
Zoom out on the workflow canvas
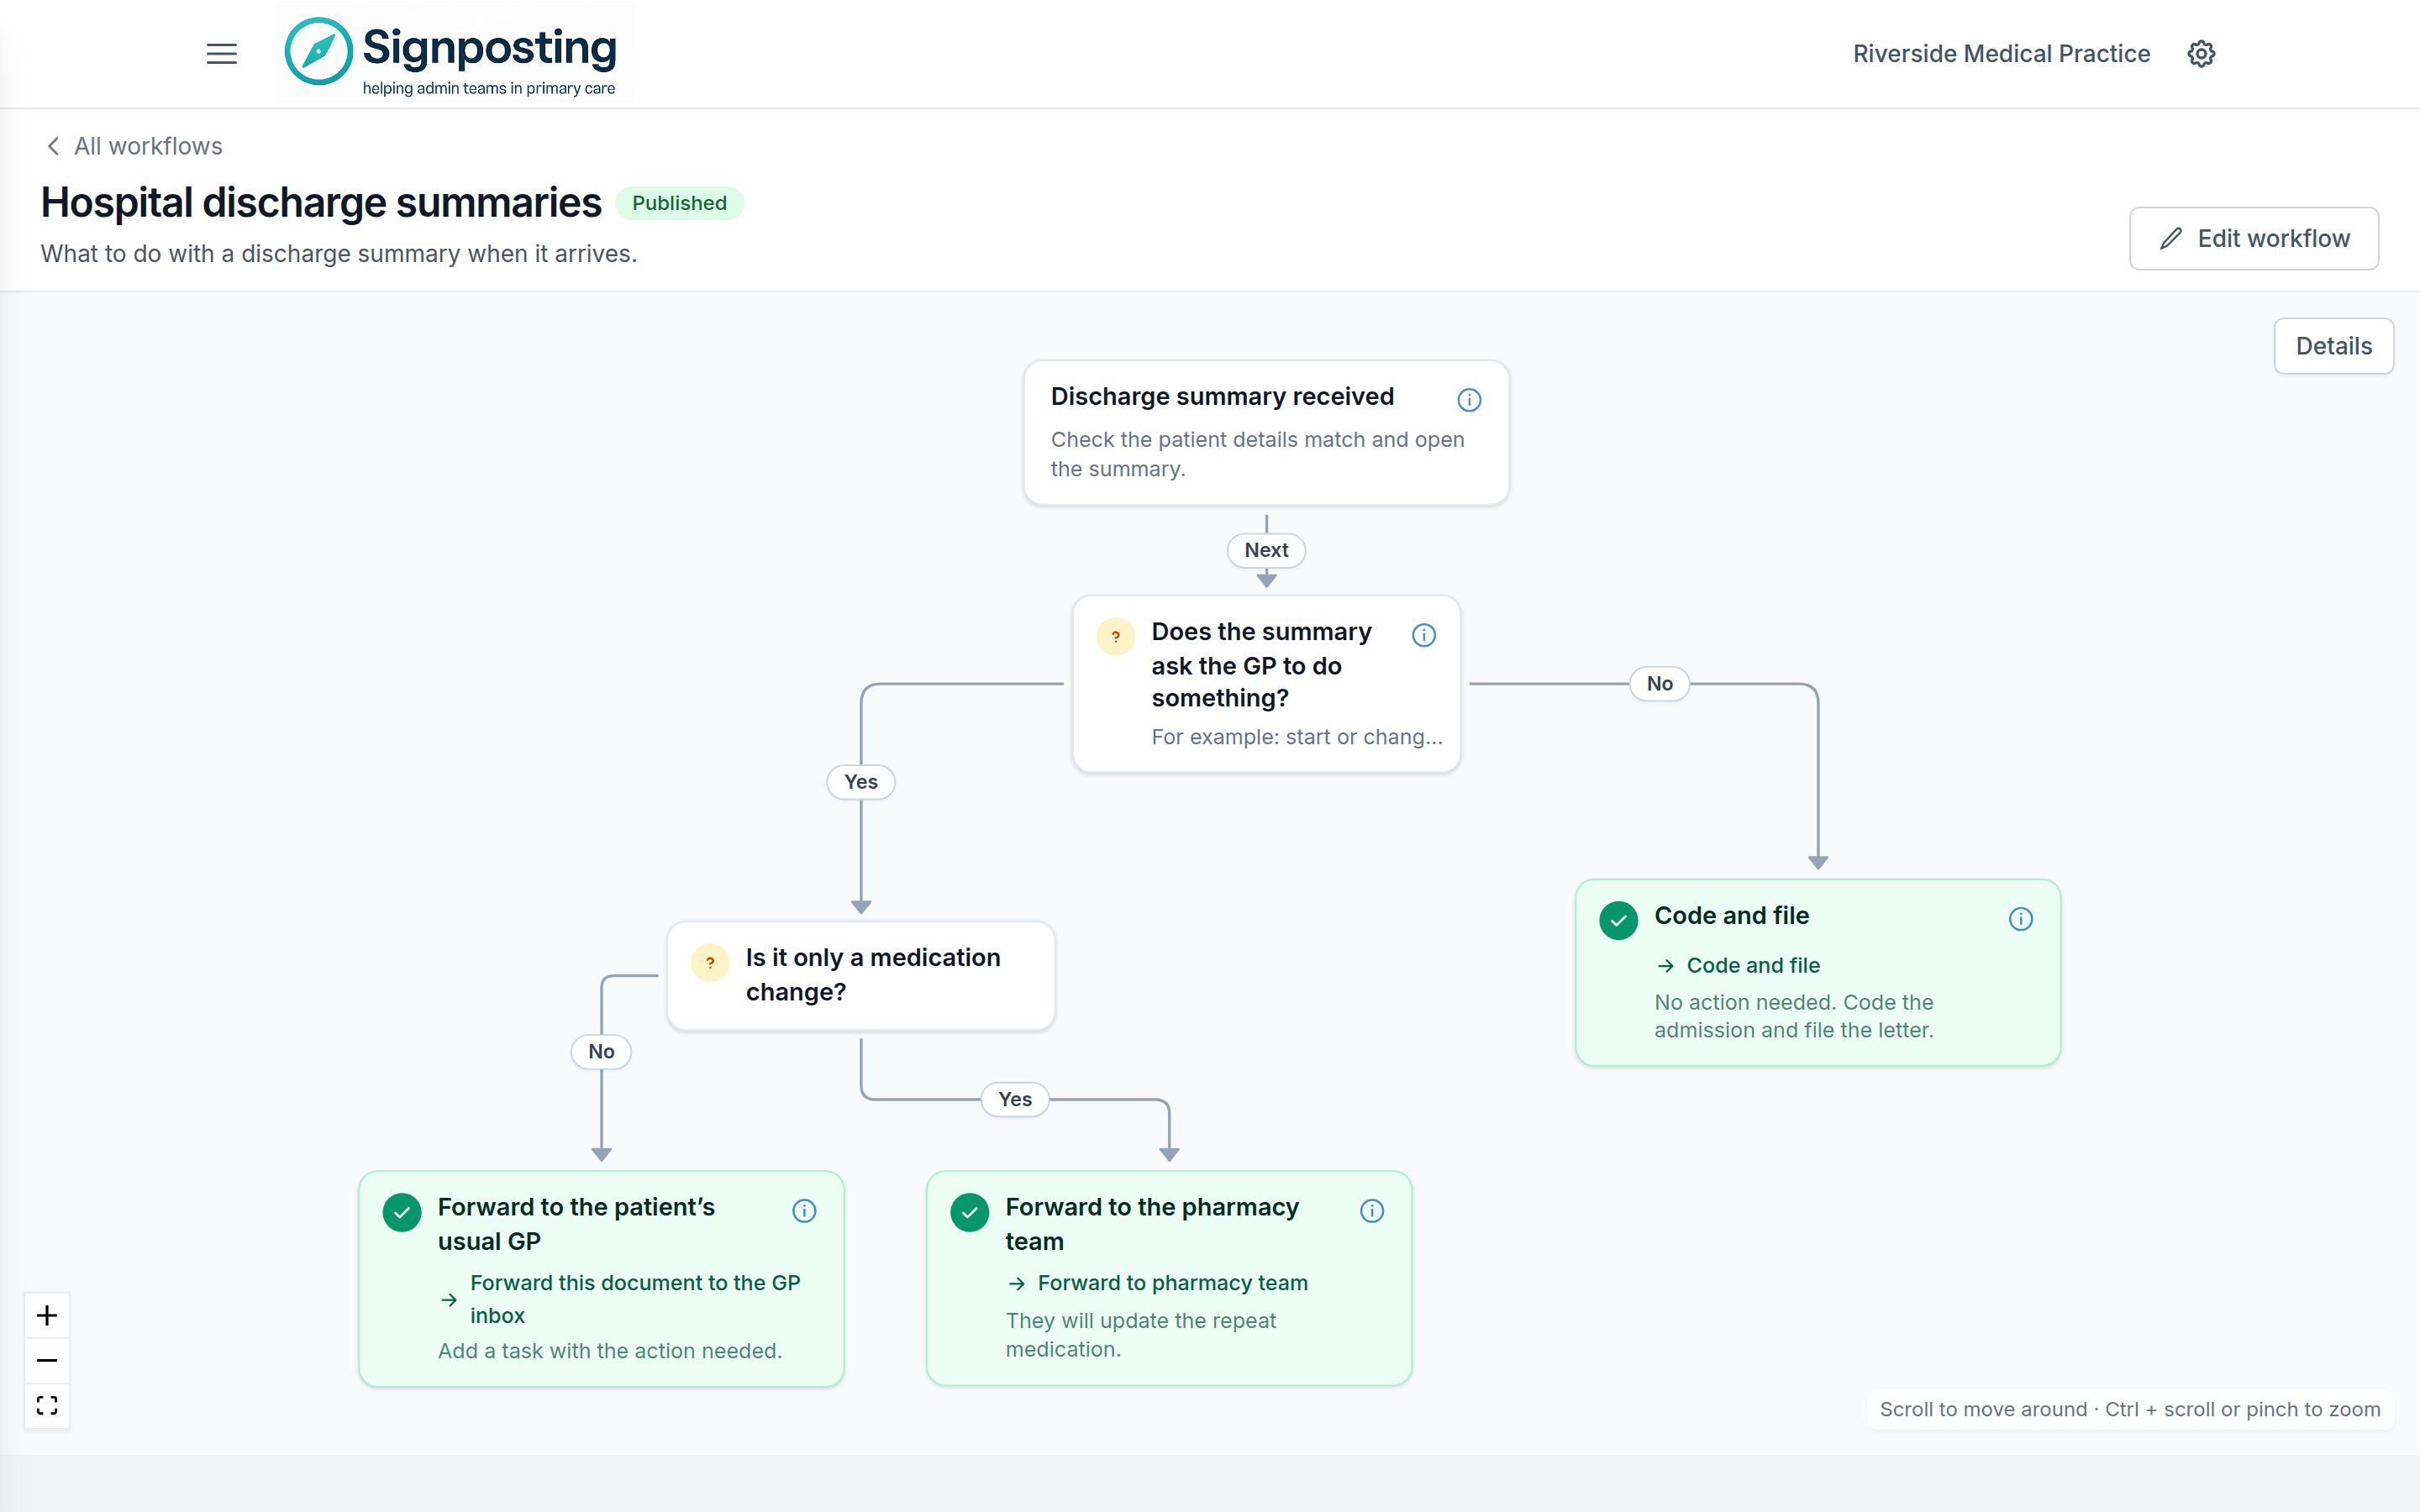point(47,1360)
